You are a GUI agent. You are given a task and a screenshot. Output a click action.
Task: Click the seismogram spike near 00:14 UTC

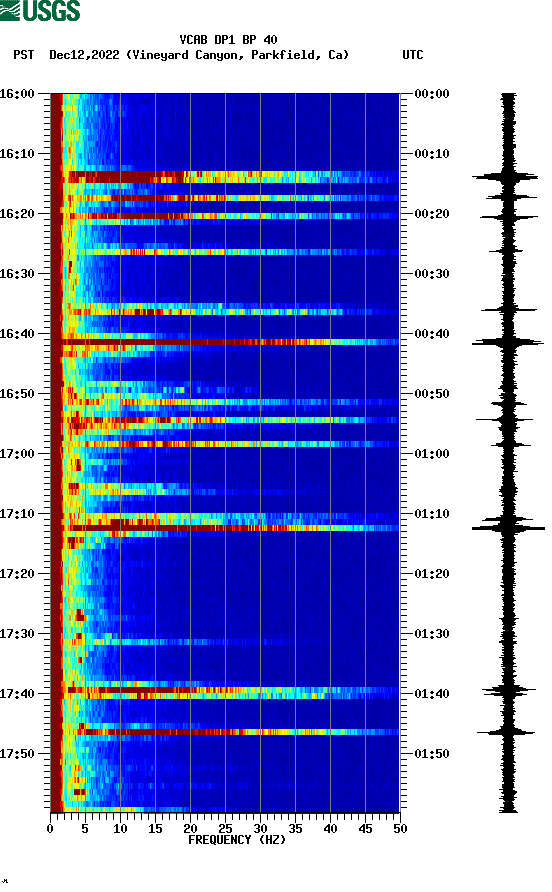(x=506, y=177)
